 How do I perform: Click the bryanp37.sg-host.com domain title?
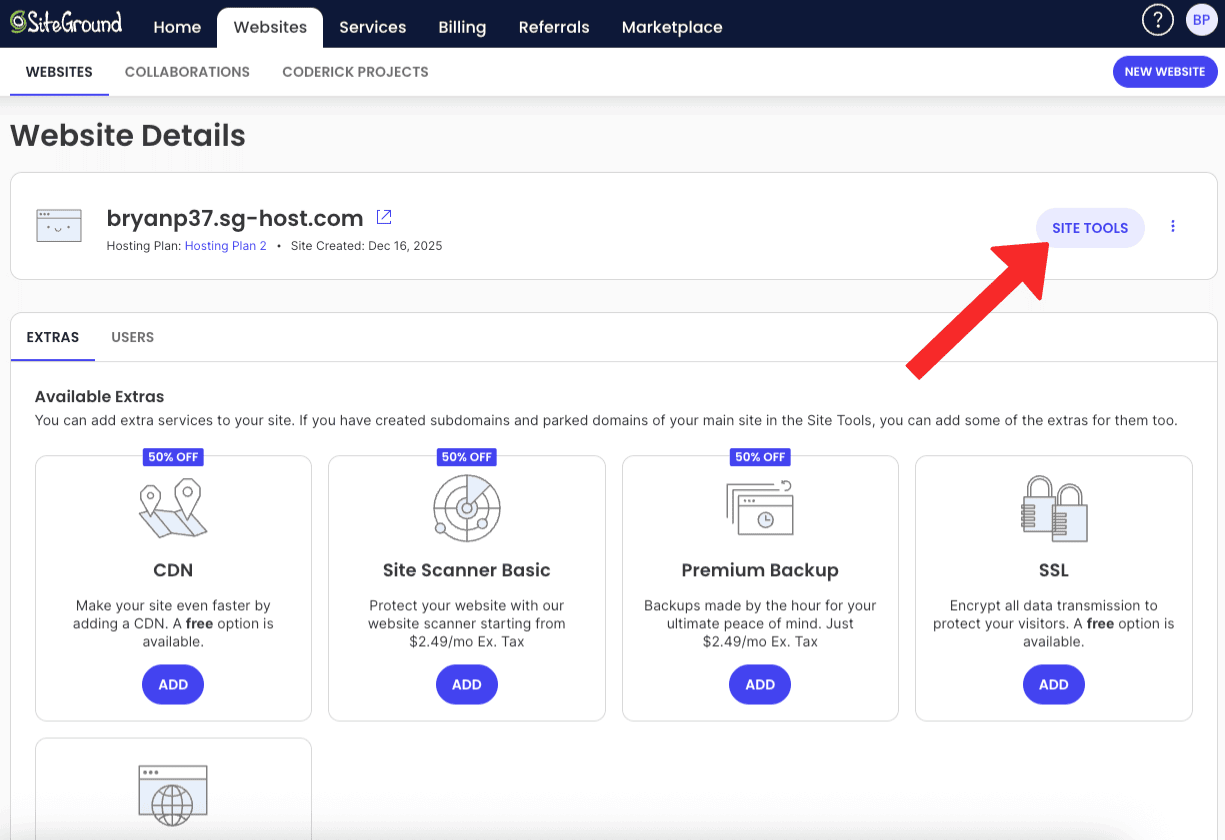click(x=235, y=218)
